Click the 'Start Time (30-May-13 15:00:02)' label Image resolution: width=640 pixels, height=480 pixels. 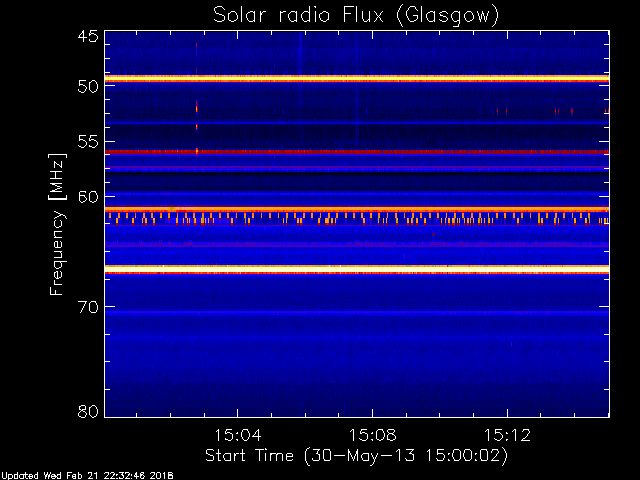[356, 456]
